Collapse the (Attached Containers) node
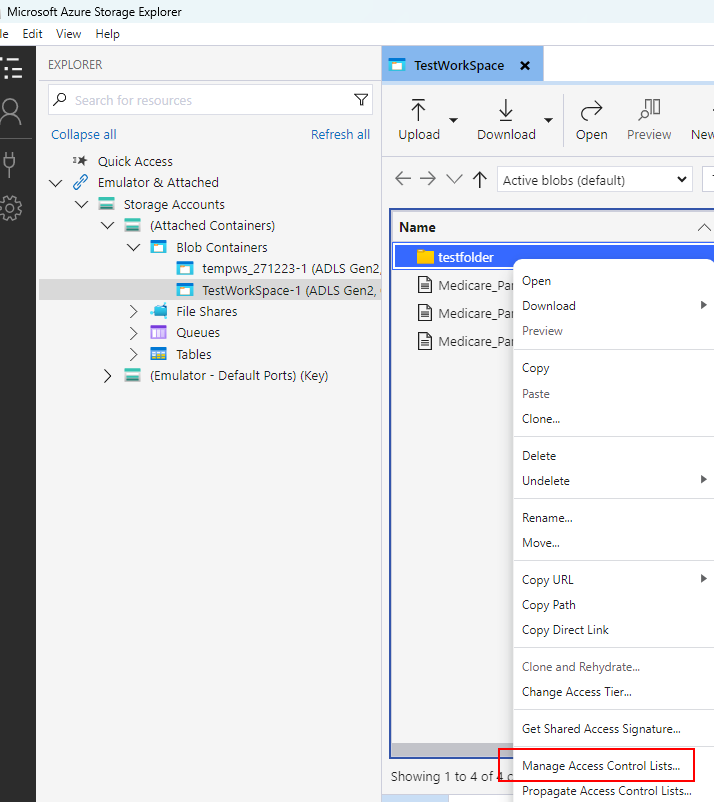714x802 pixels. point(107,226)
